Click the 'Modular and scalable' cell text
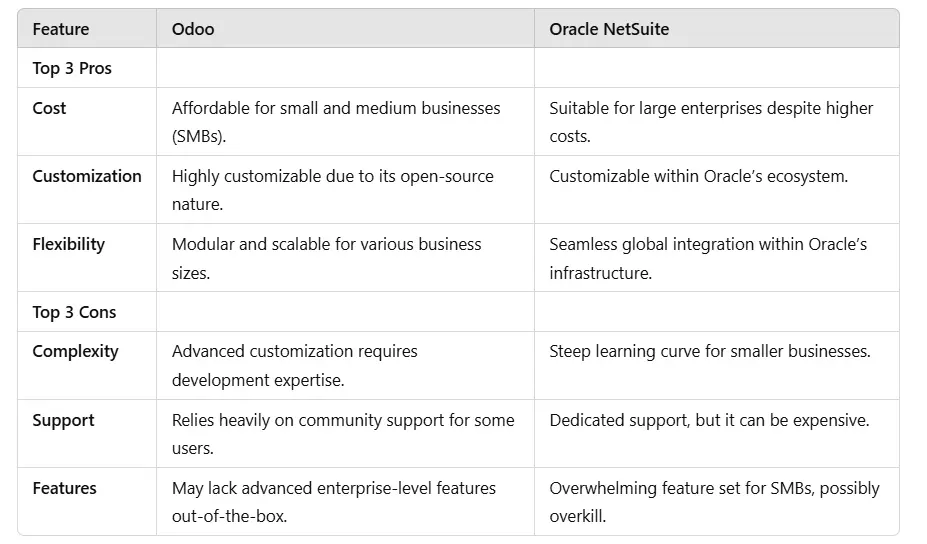This screenshot has height=544, width=927. (x=327, y=258)
